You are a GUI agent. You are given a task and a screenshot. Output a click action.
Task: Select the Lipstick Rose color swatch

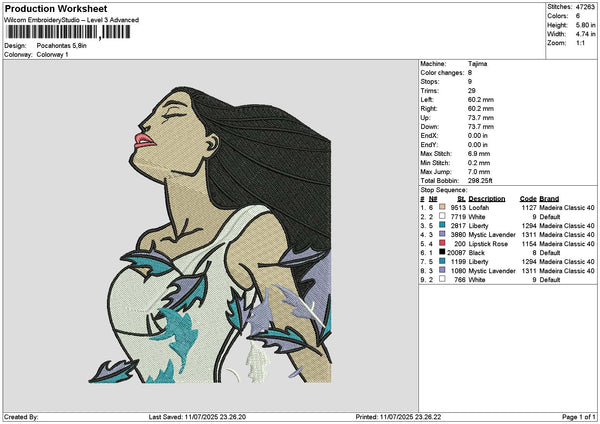tap(440, 243)
